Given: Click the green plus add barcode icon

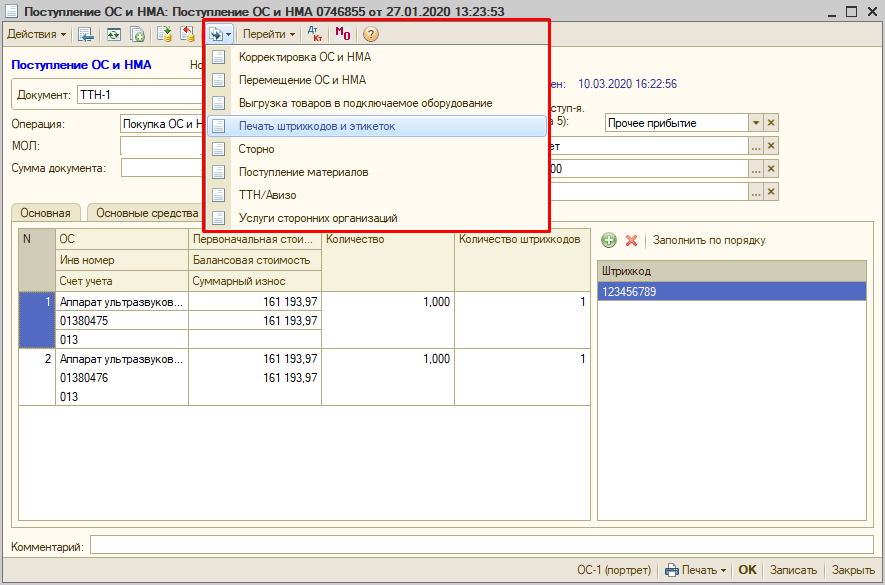Looking at the screenshot, I should coord(609,240).
